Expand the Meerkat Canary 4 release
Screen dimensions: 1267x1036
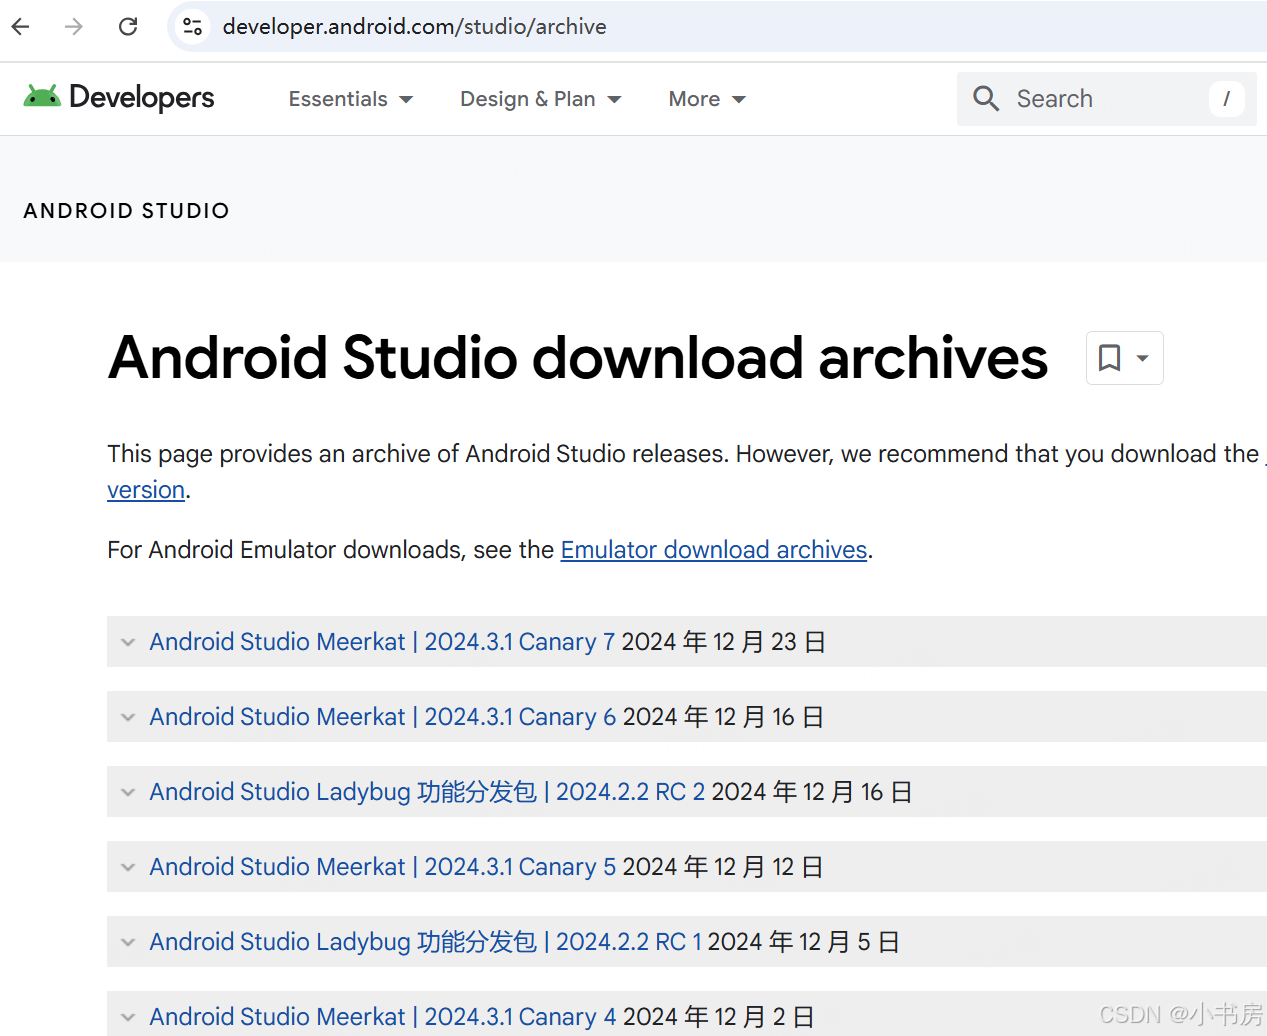(382, 1017)
